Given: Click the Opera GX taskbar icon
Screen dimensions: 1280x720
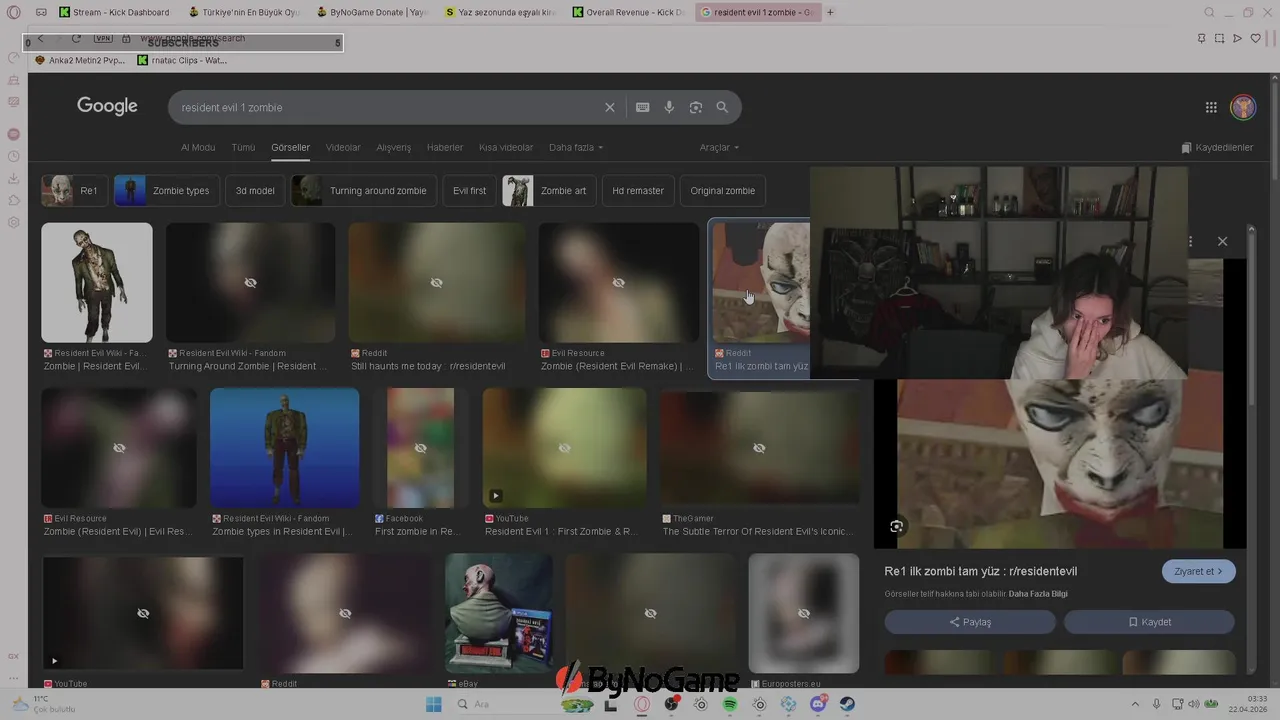Looking at the screenshot, I should (x=642, y=704).
